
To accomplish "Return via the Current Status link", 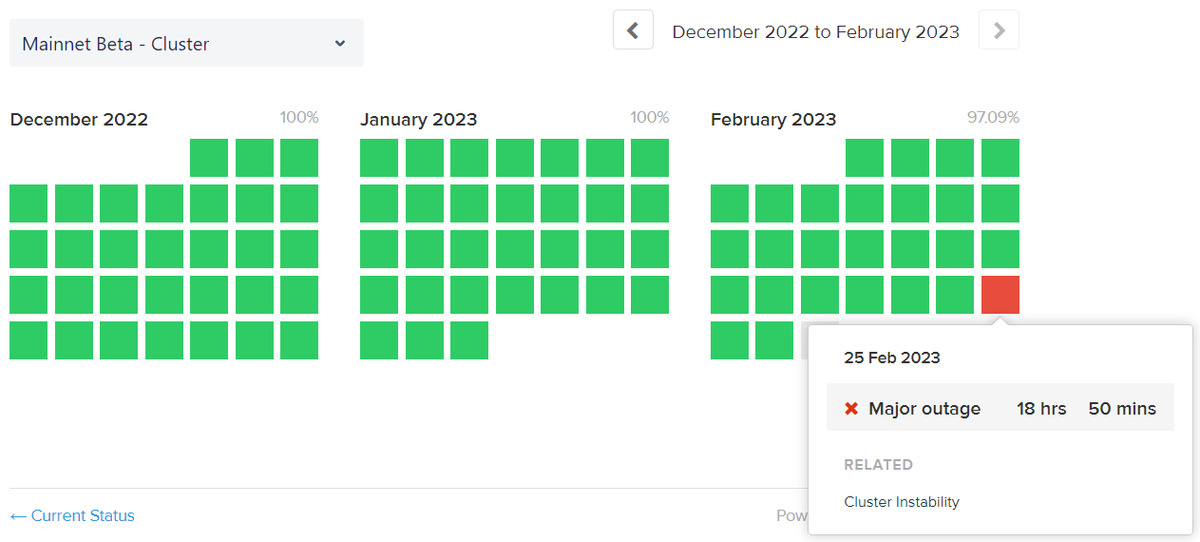I will coord(72,516).
